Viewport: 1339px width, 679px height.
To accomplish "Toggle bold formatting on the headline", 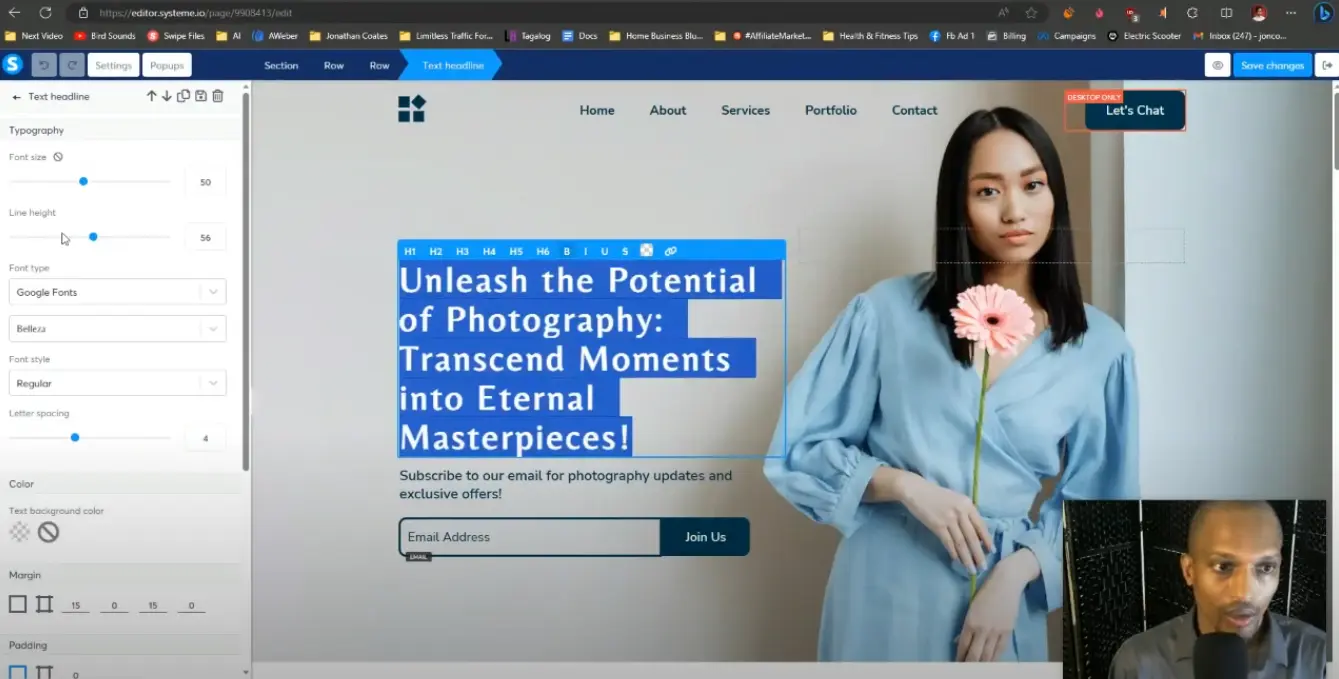I will [567, 251].
